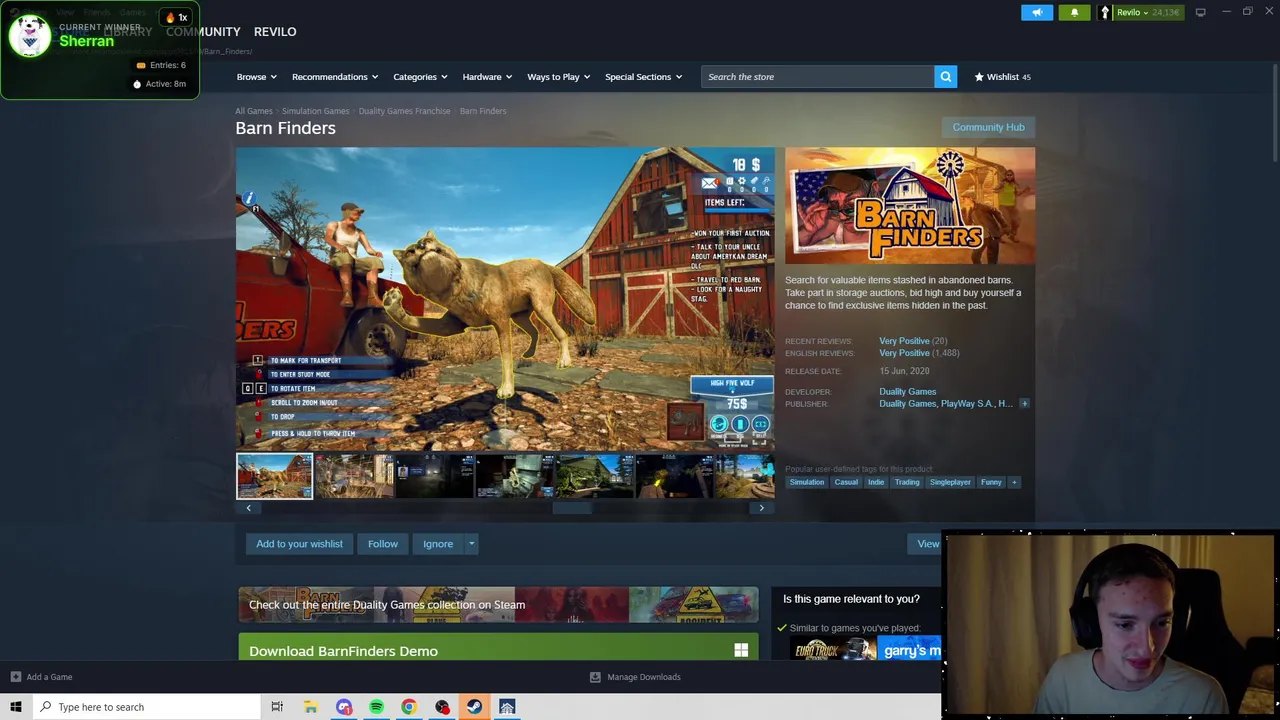
Task: Switch Steam to Big Picture mode
Action: [x=1200, y=12]
